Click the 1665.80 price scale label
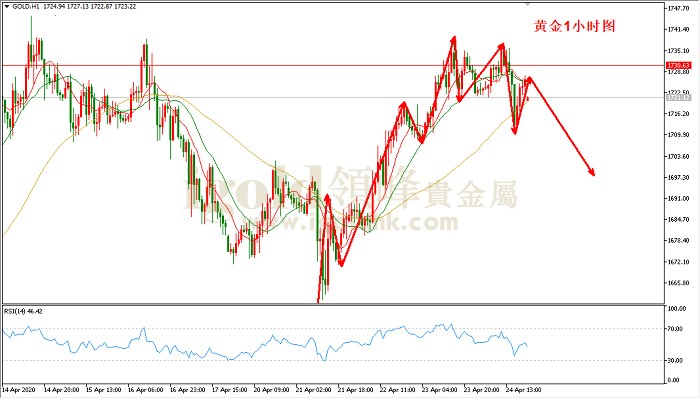This screenshot has width=700, height=398. (x=678, y=283)
